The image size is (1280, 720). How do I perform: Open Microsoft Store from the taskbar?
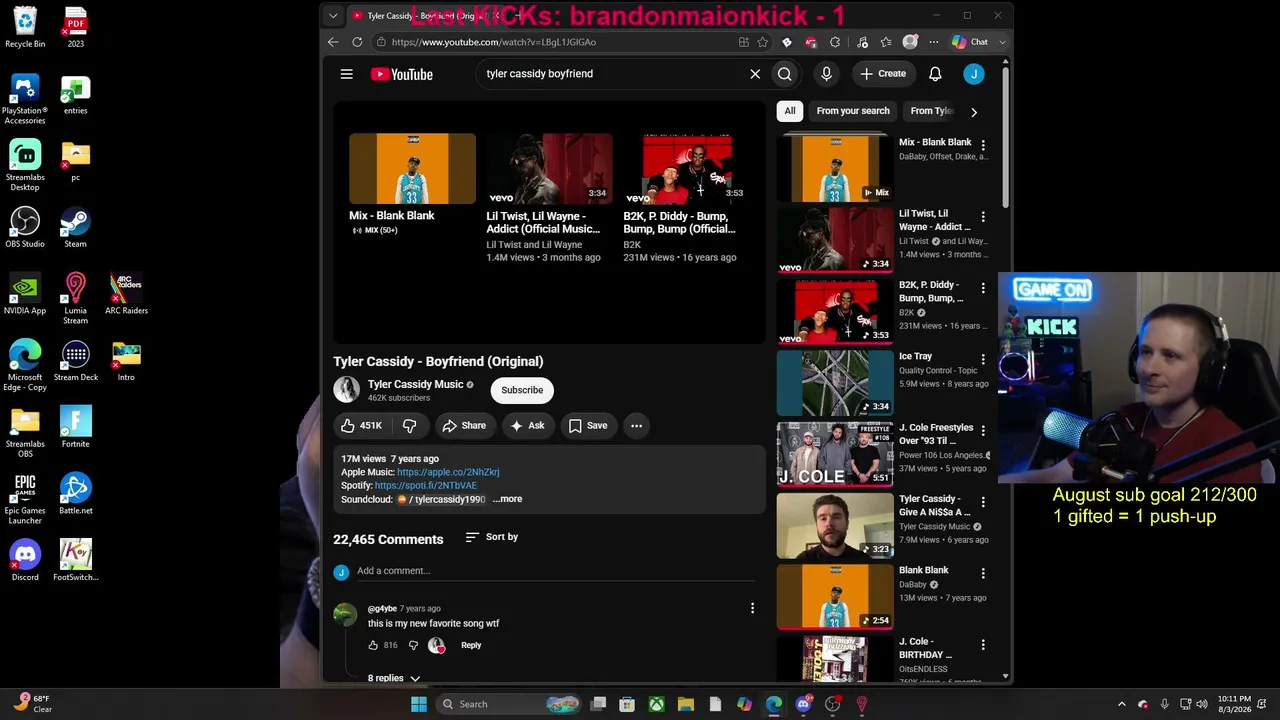[627, 704]
